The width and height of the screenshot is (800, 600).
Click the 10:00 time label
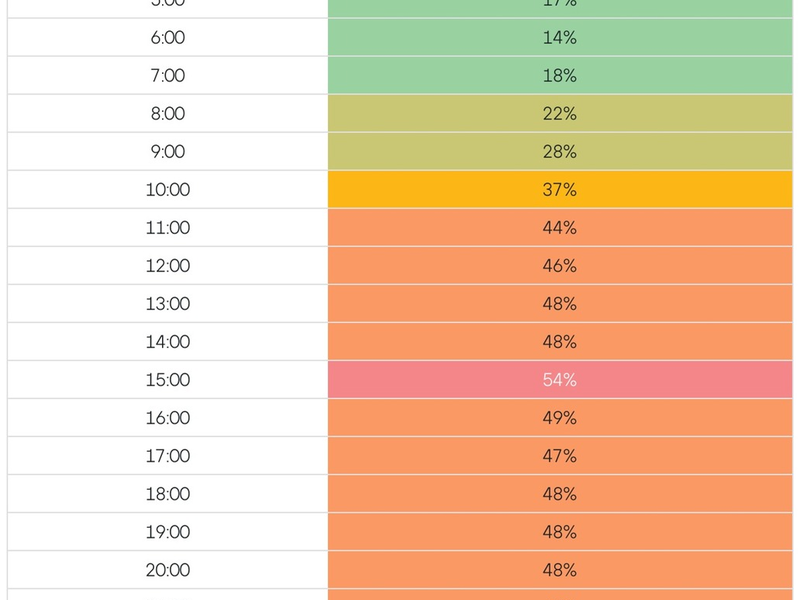pos(168,190)
